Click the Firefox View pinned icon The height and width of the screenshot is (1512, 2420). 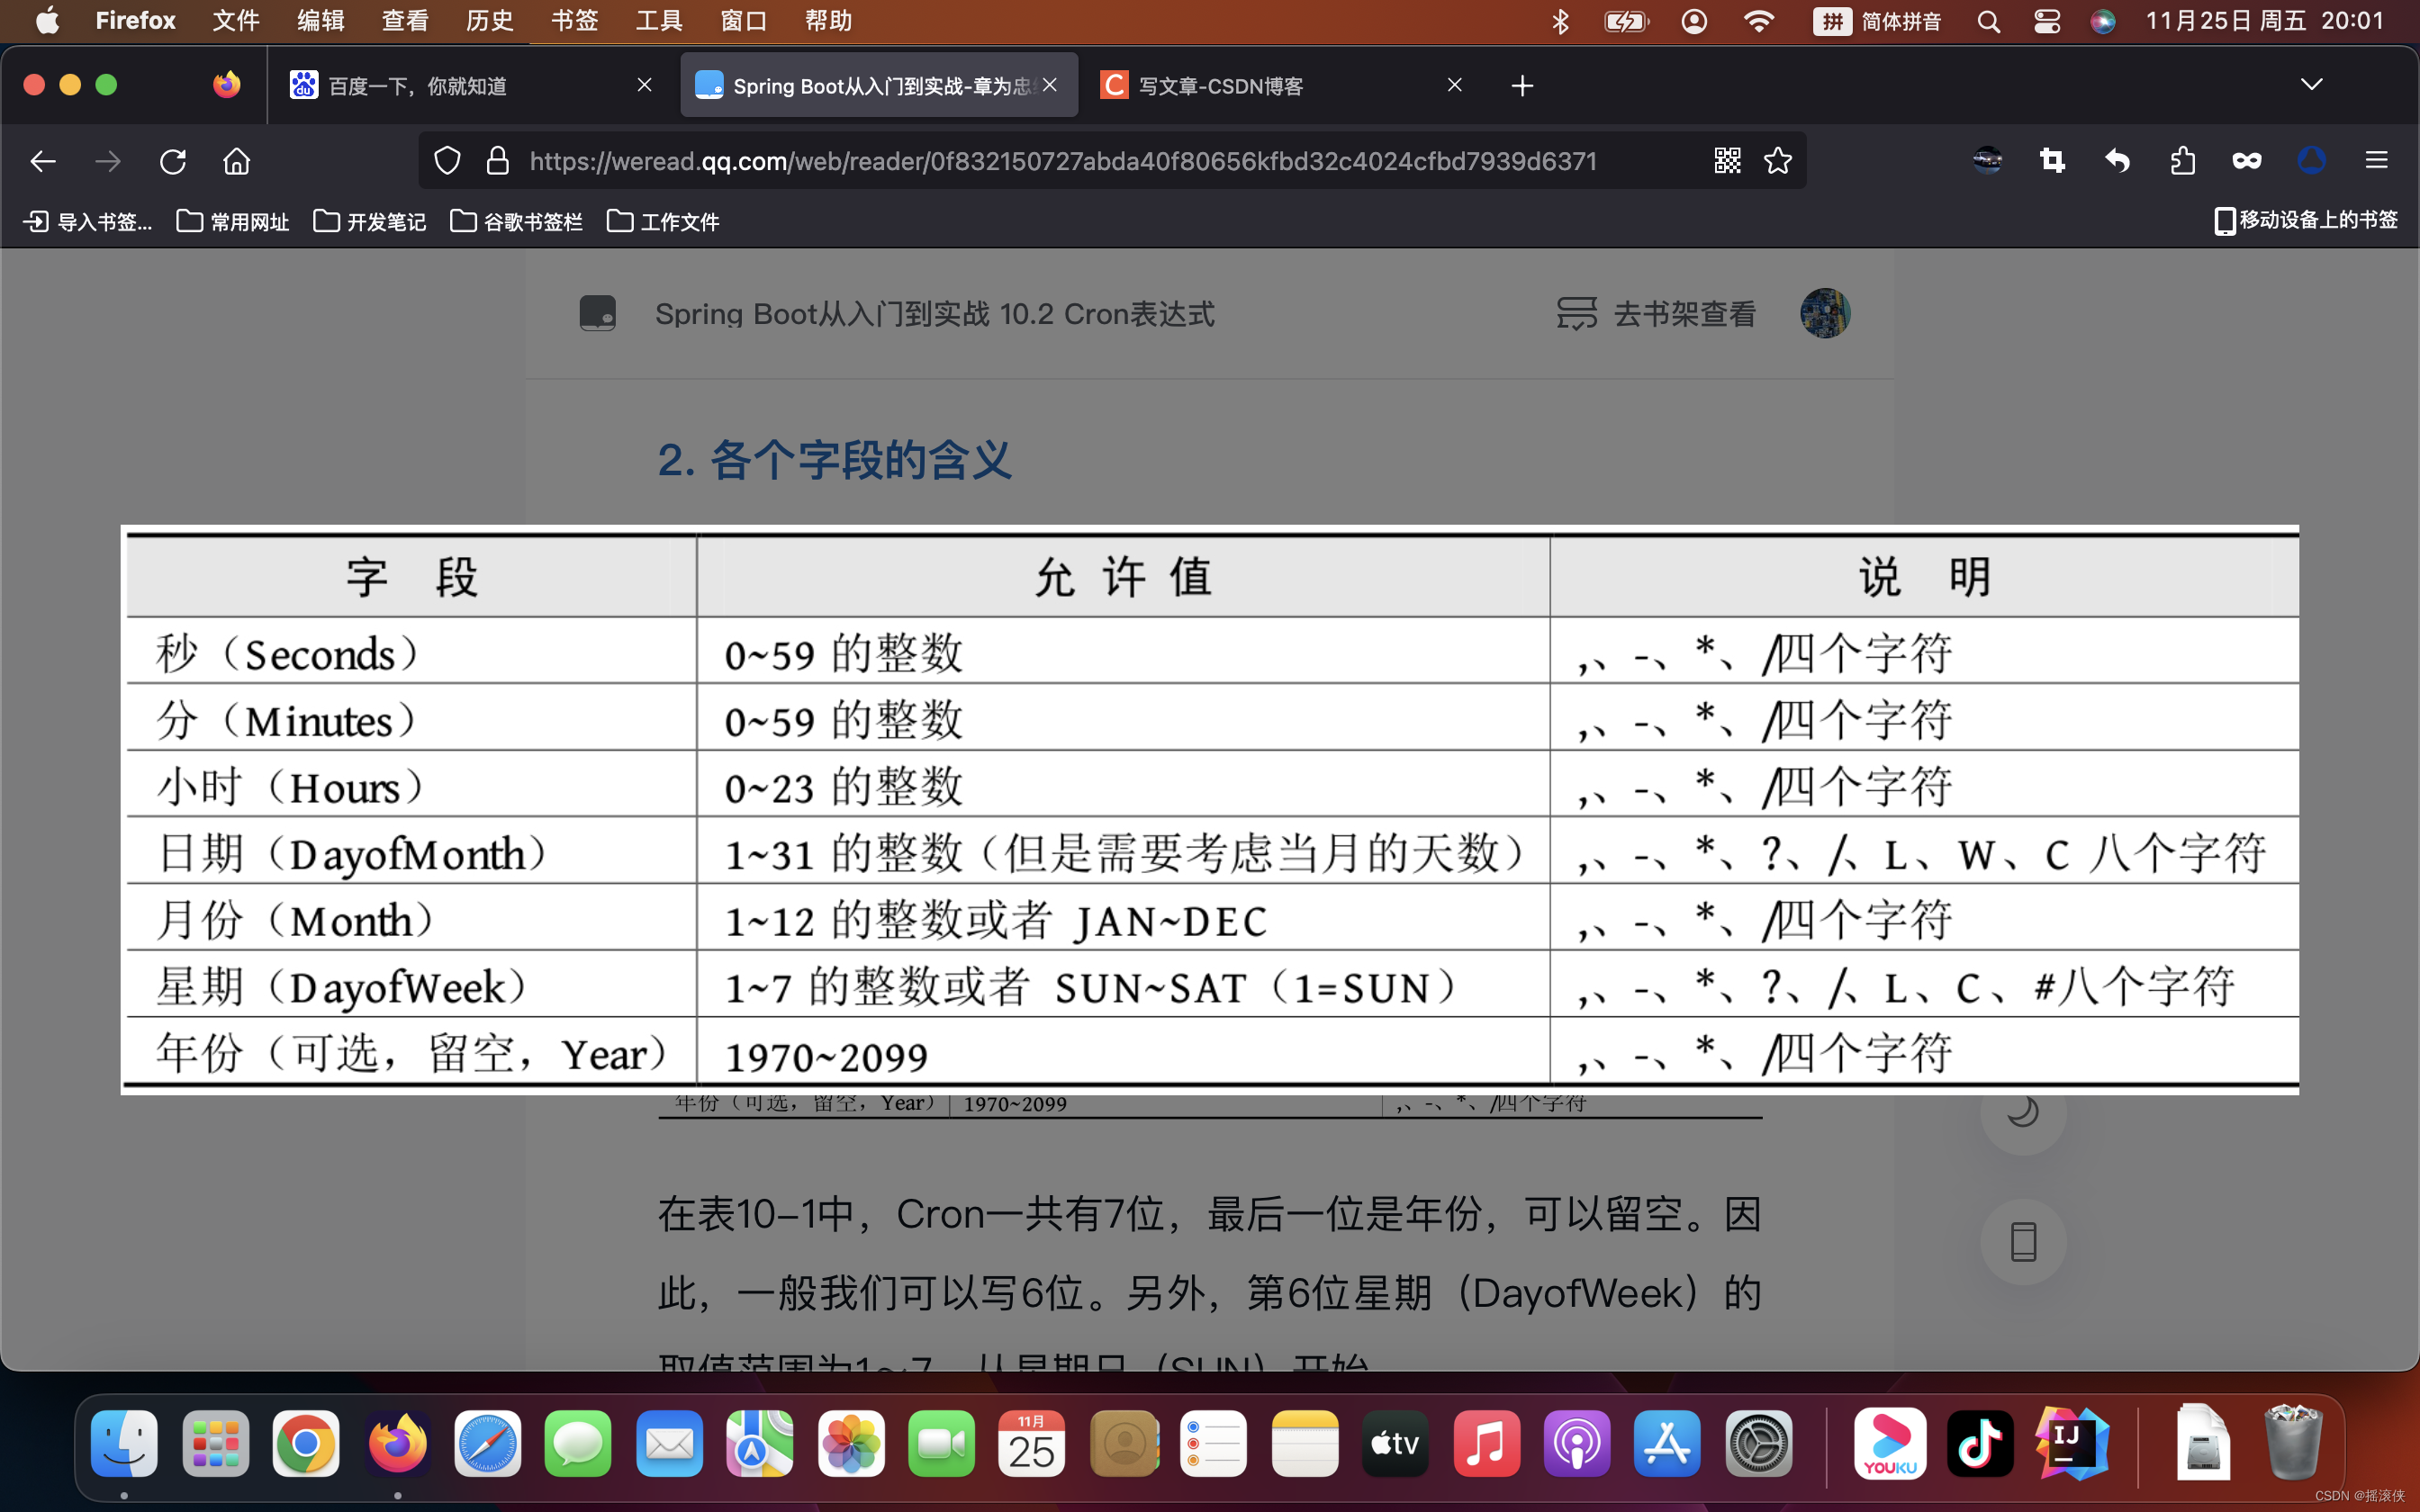pyautogui.click(x=226, y=85)
